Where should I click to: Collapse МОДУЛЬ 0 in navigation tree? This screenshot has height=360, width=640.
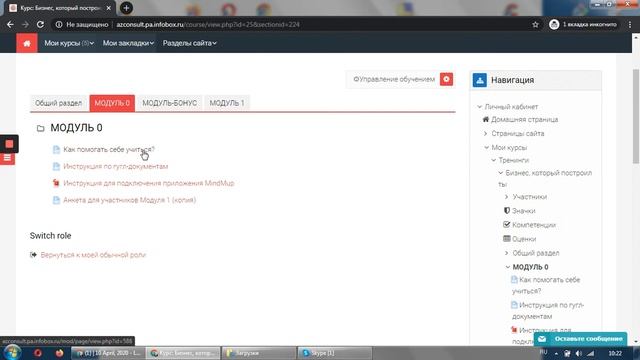508,267
